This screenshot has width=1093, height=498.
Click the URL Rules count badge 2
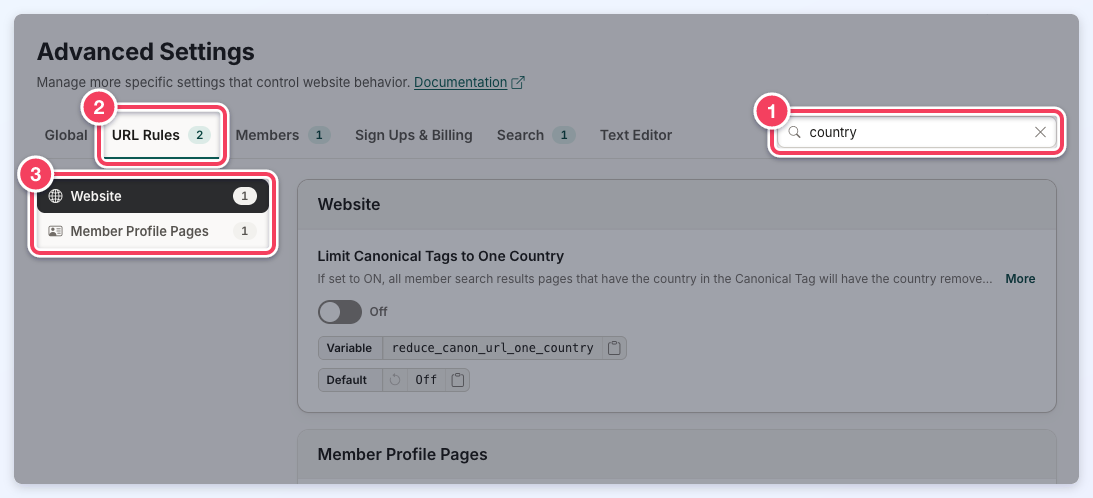[x=199, y=135]
